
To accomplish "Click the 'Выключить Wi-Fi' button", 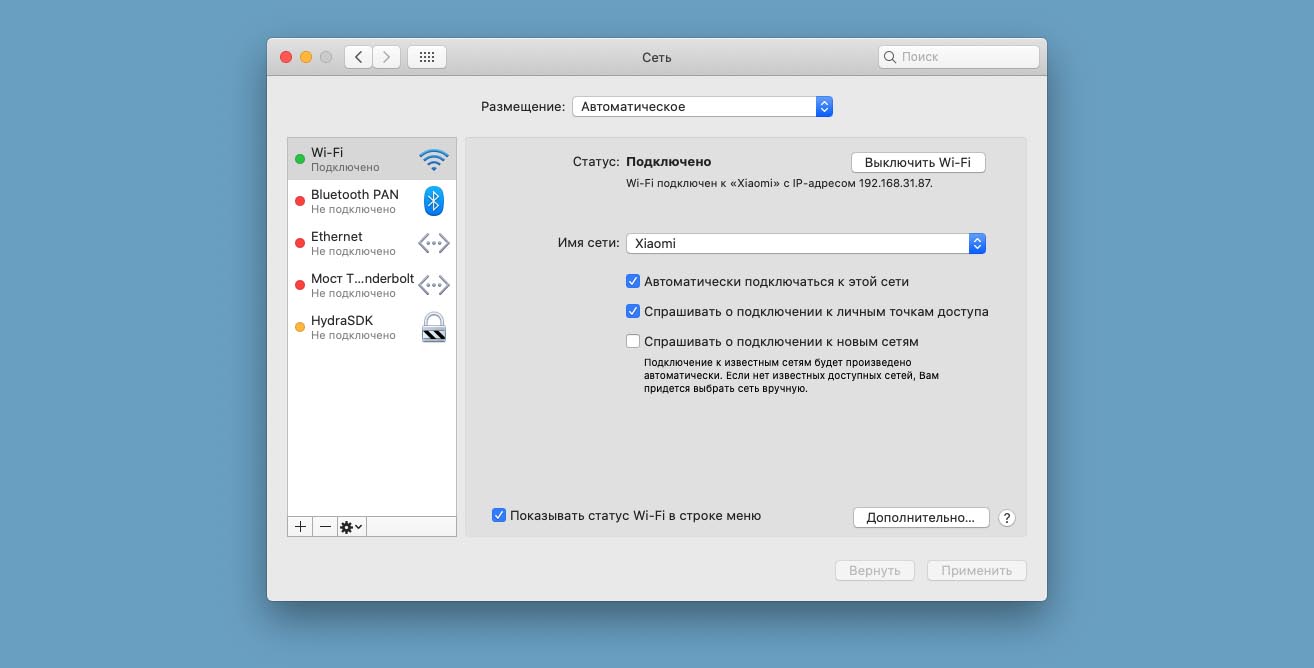I will click(918, 162).
